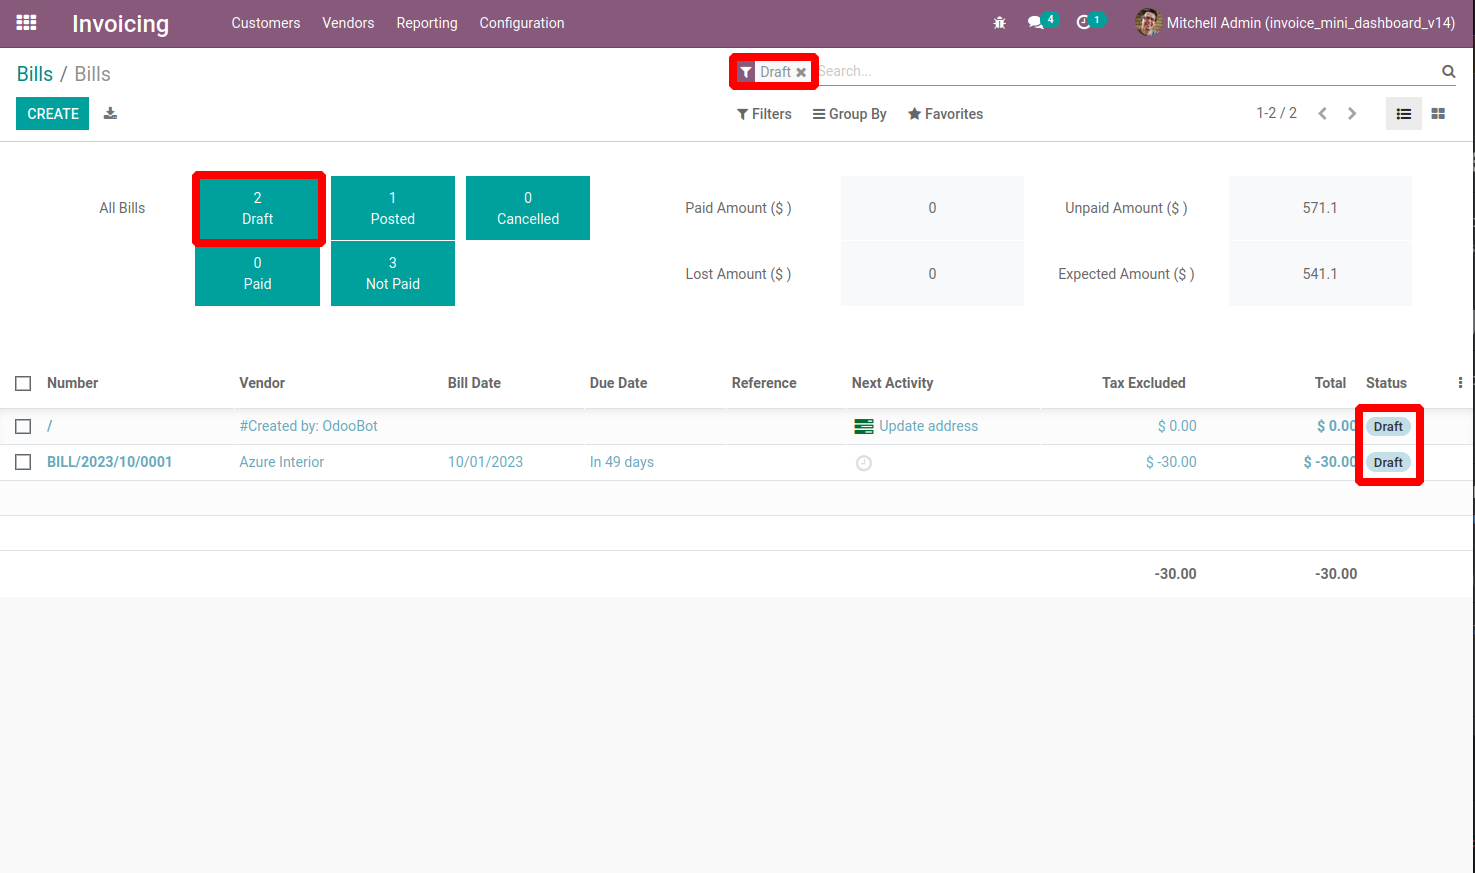Viewport: 1475px width, 873px height.
Task: Click the search input field
Action: point(1125,71)
